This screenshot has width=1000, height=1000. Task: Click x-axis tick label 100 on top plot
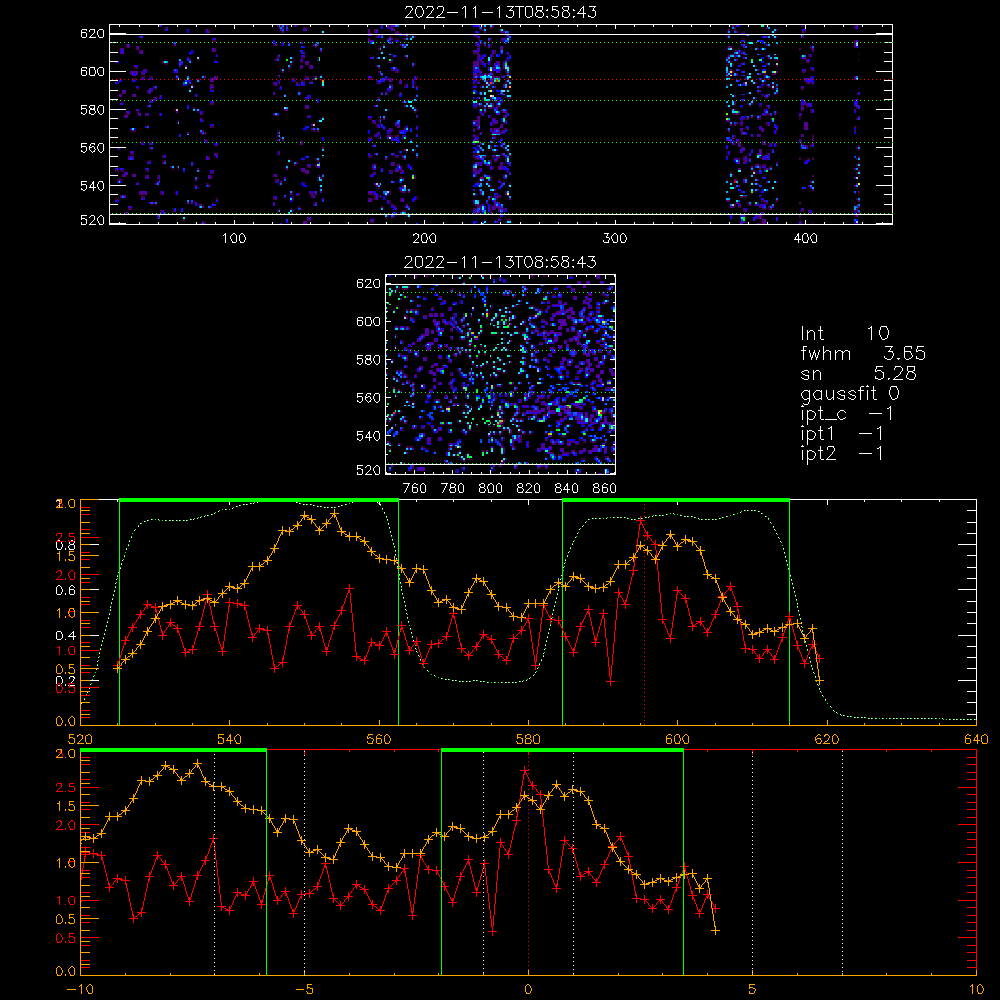coord(234,239)
